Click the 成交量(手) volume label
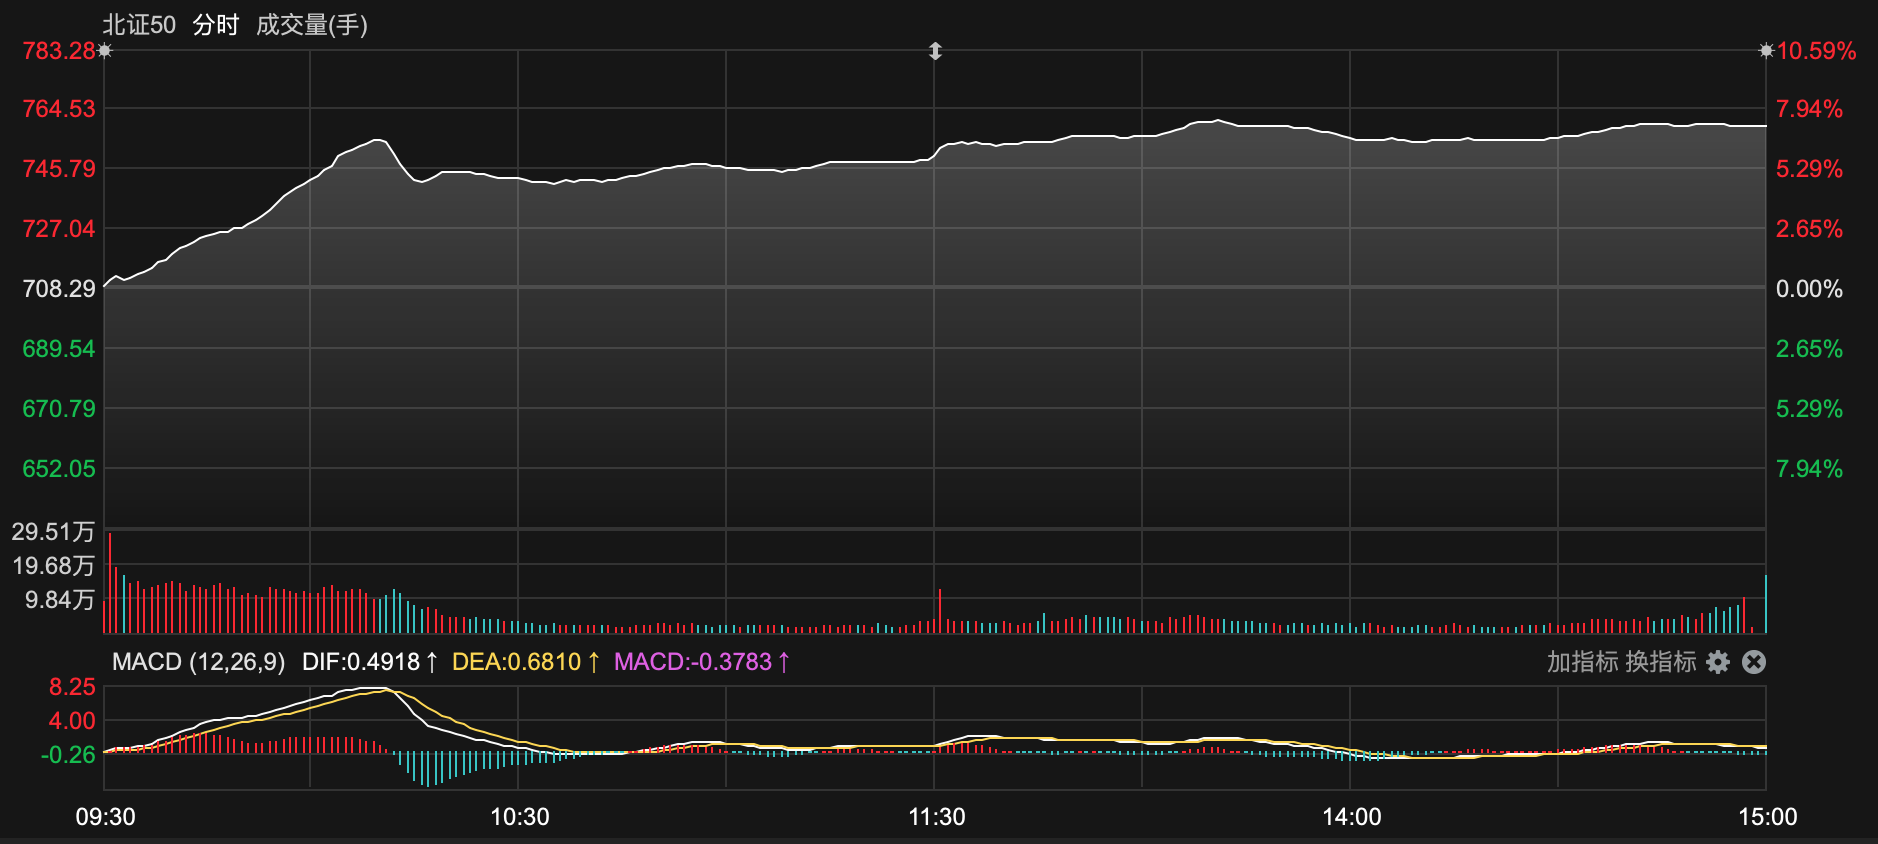This screenshot has height=844, width=1878. click(x=312, y=25)
